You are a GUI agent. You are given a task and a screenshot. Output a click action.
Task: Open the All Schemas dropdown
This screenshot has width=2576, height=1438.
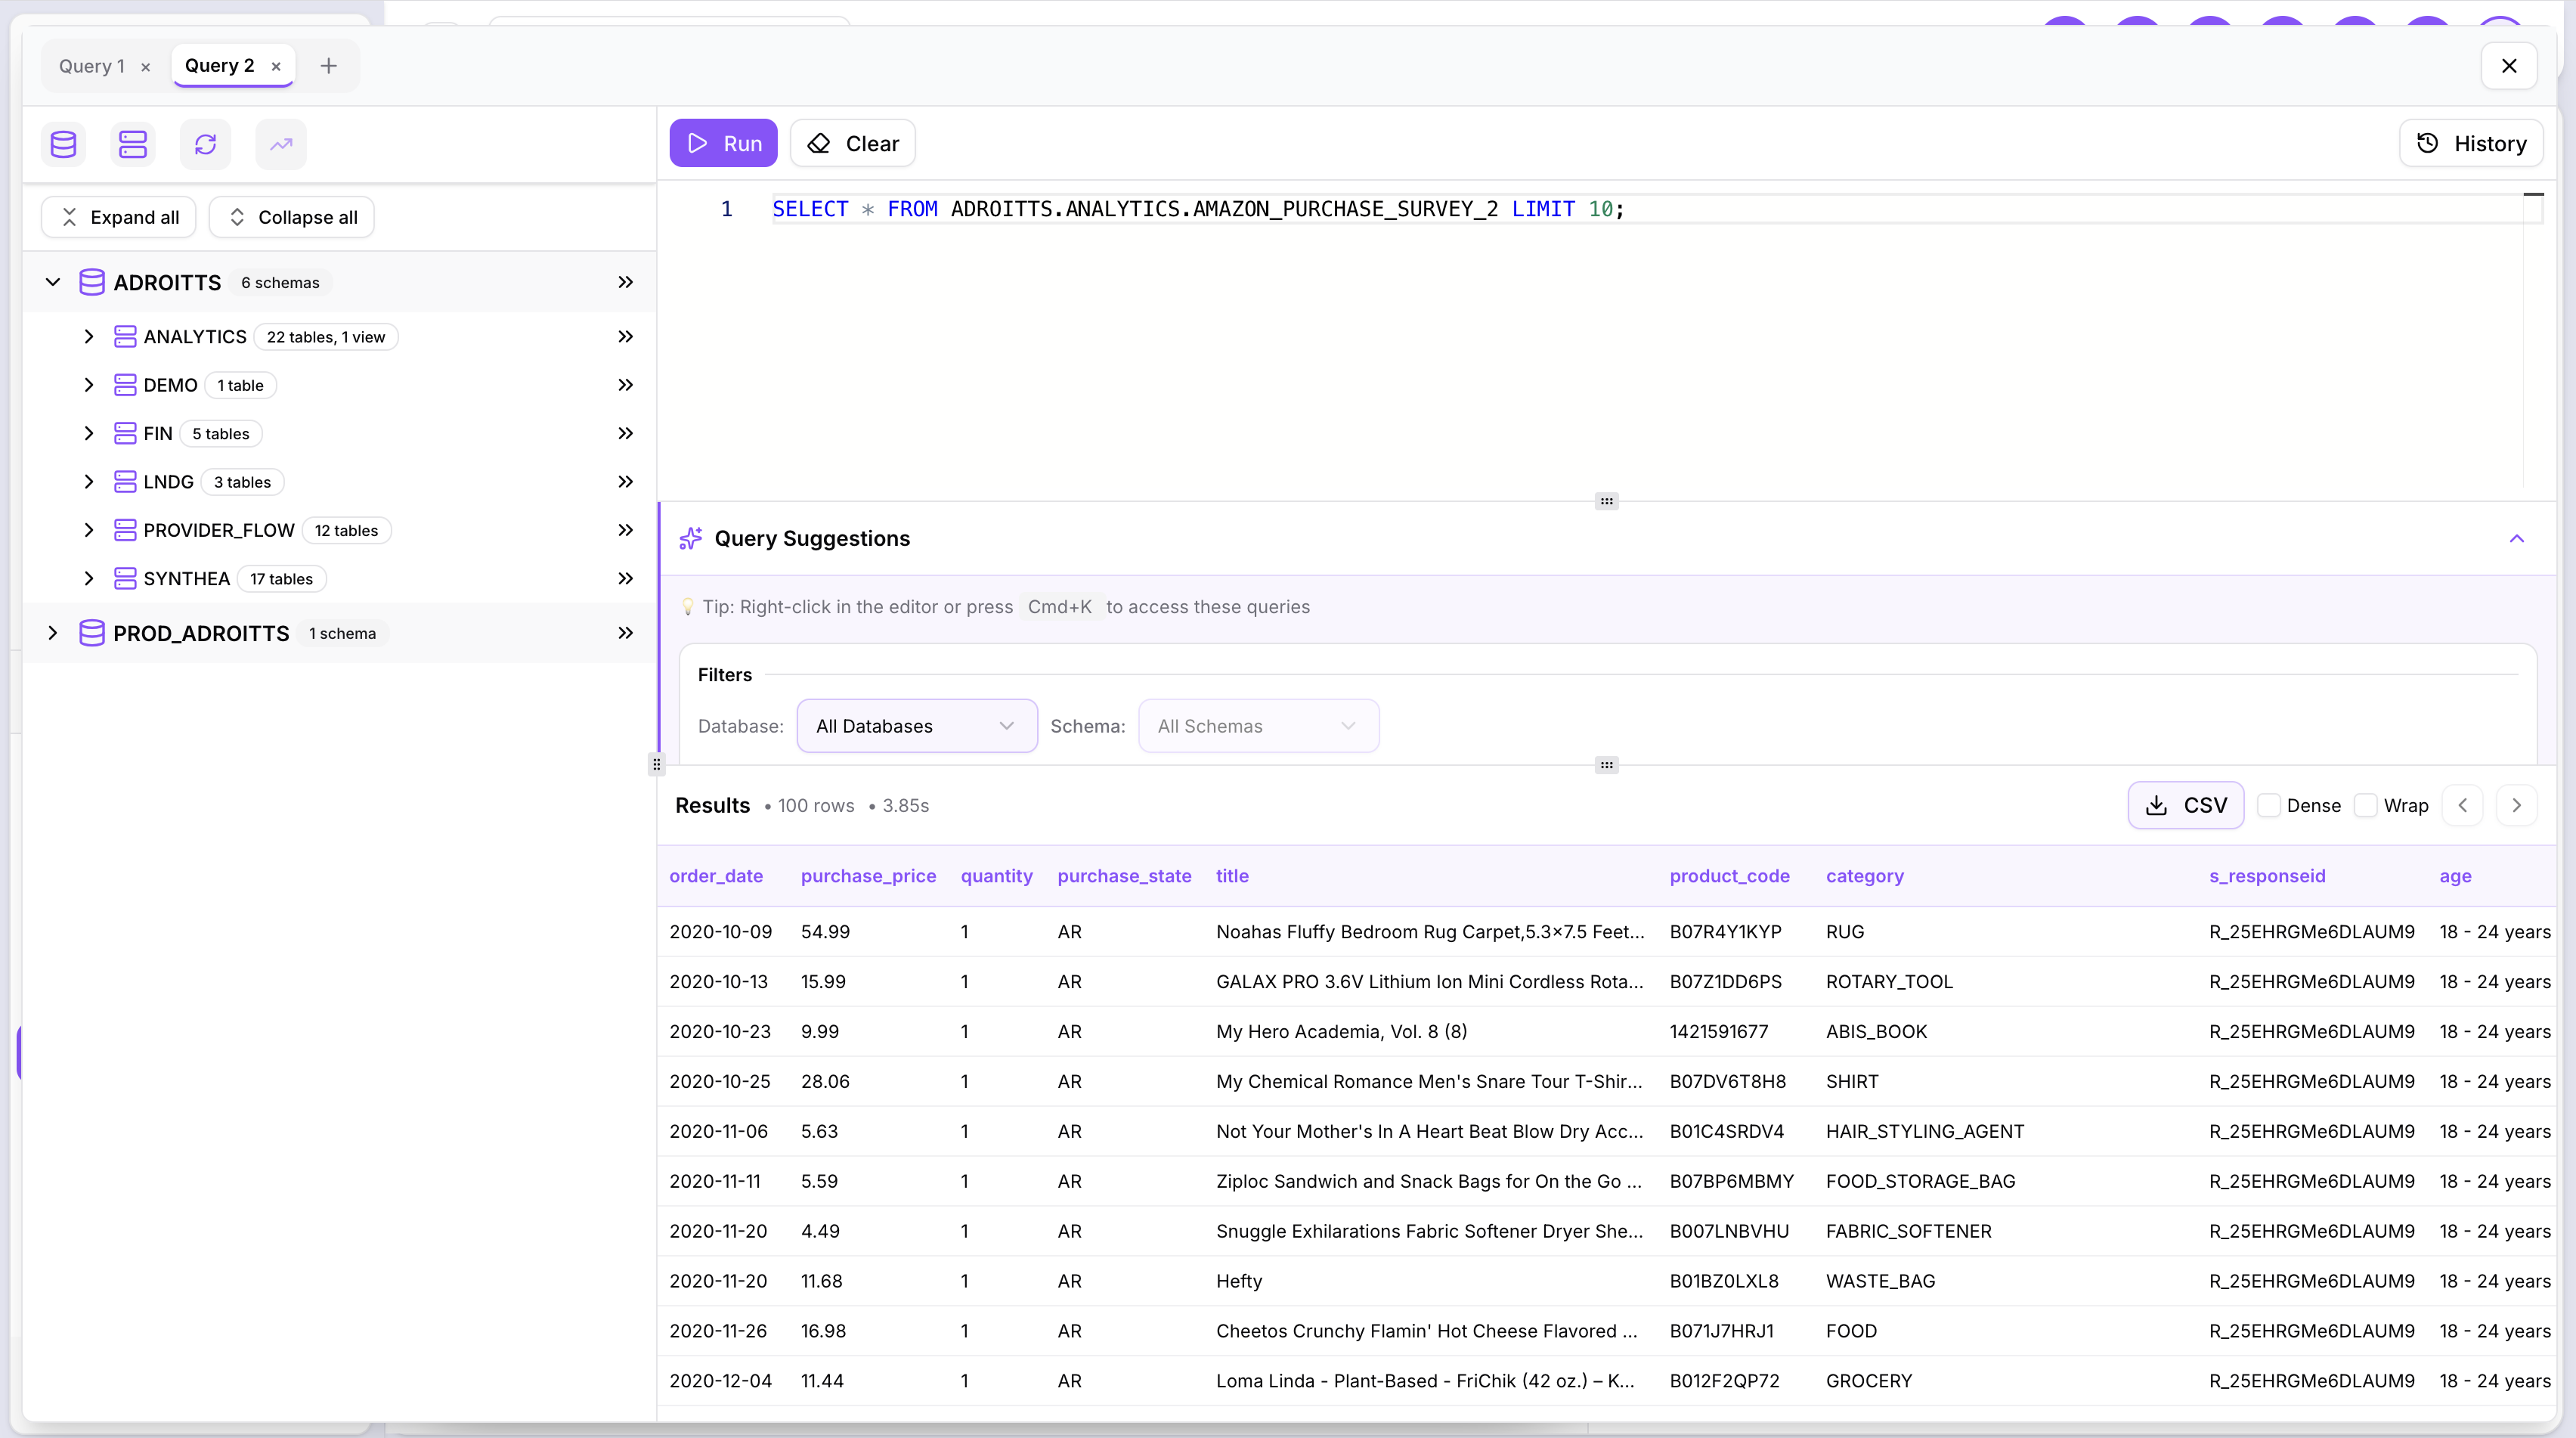pos(1258,726)
